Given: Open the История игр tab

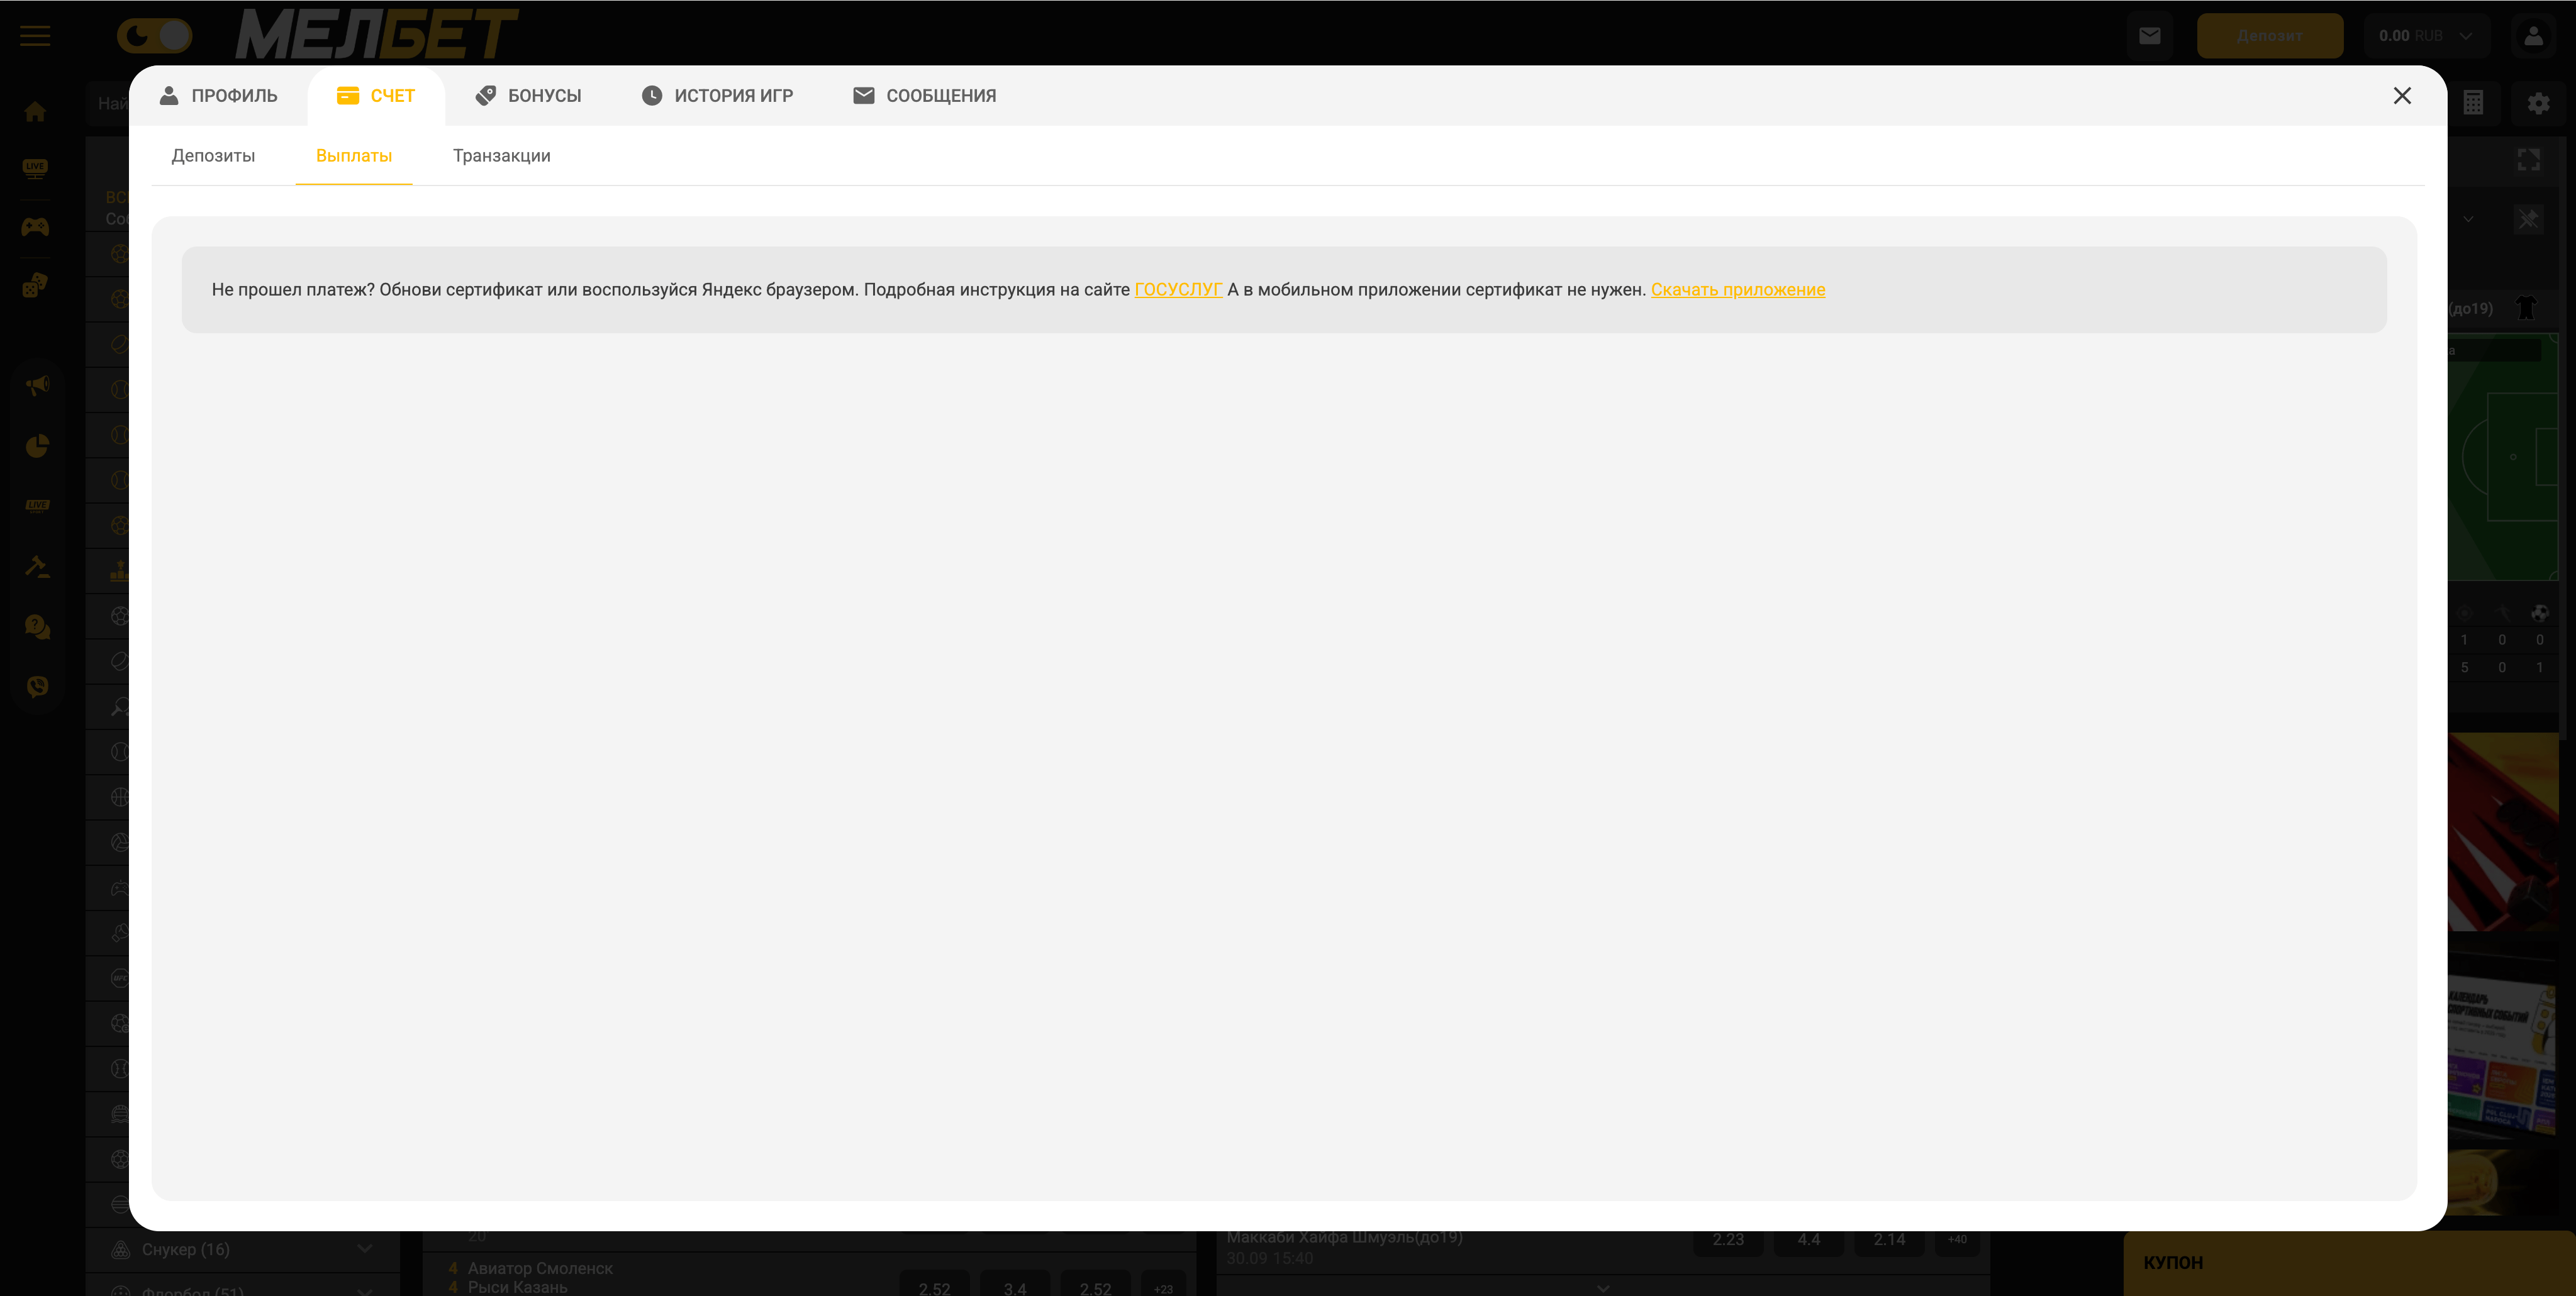Looking at the screenshot, I should click(x=717, y=96).
